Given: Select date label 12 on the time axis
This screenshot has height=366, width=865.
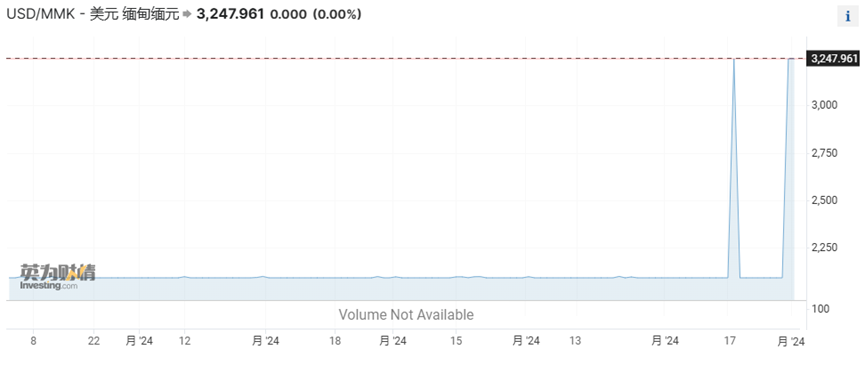Looking at the screenshot, I should click(x=185, y=342).
